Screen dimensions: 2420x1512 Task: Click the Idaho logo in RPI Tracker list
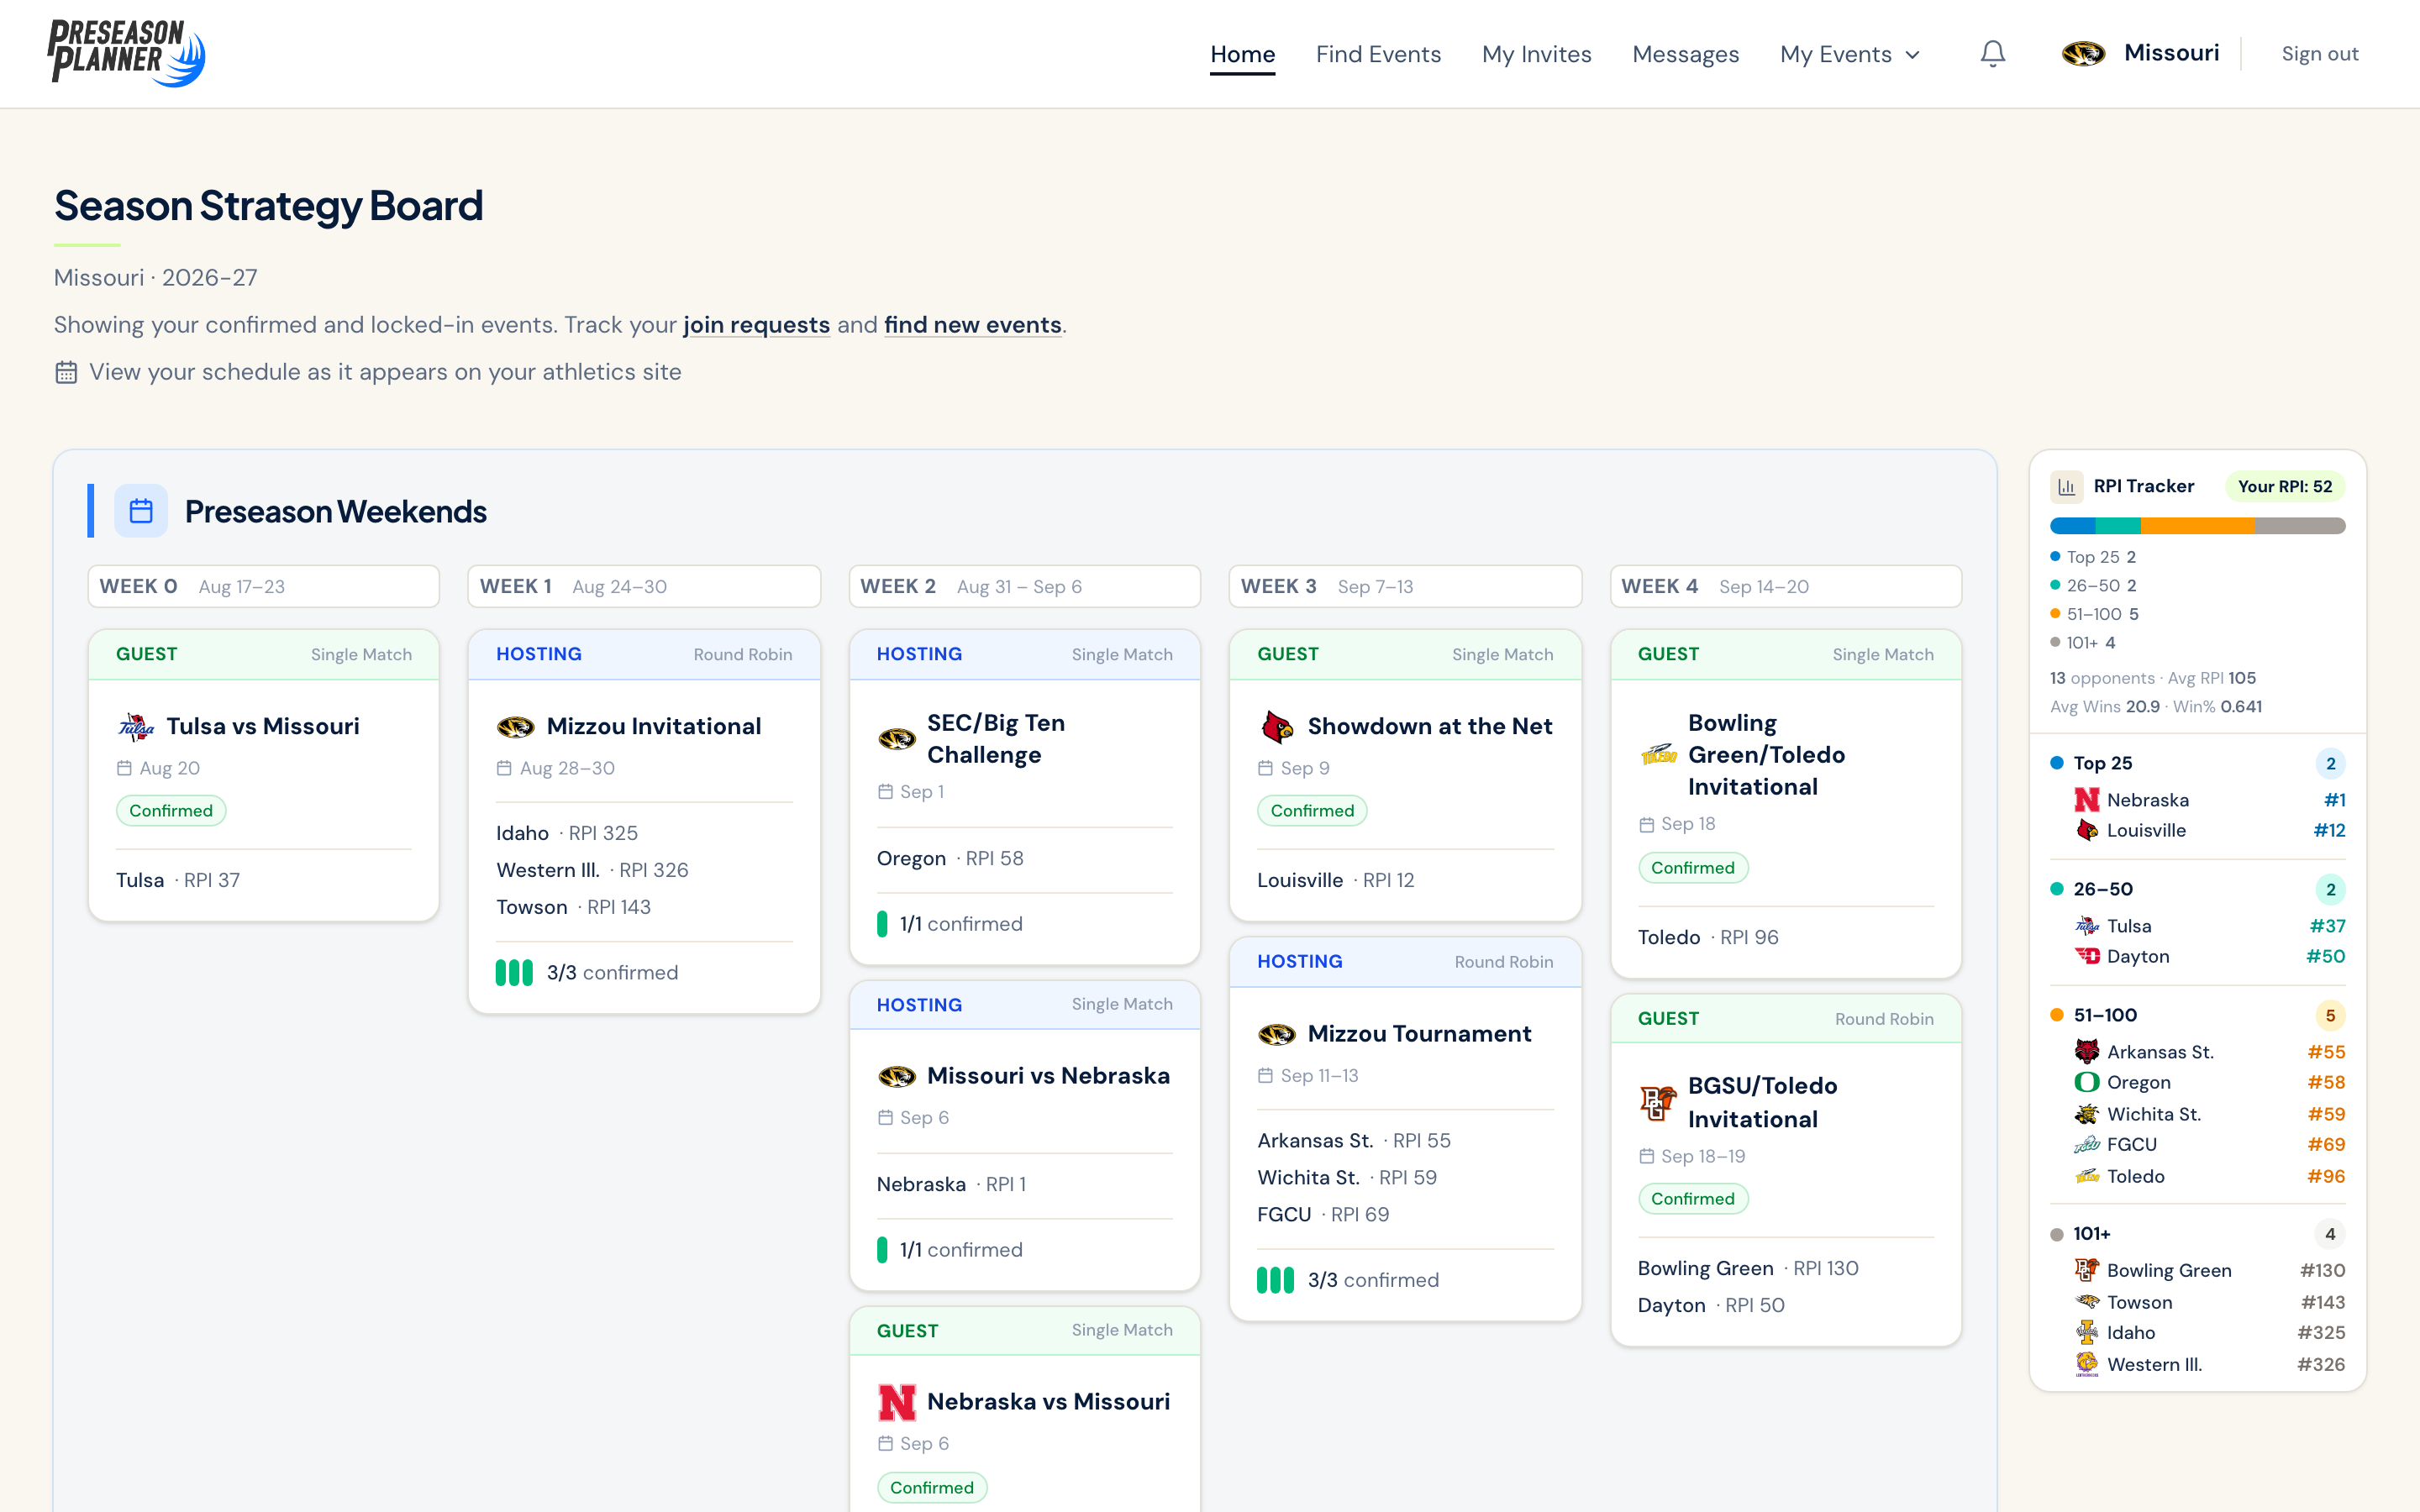(x=2087, y=1332)
